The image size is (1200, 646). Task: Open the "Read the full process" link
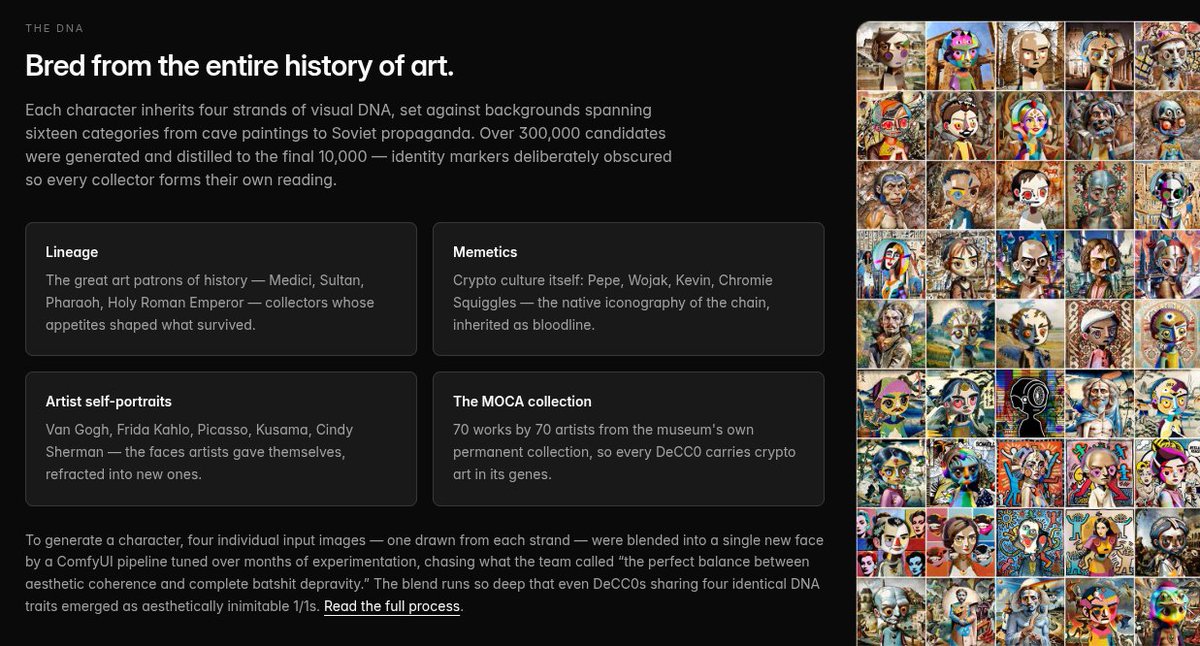(392, 606)
